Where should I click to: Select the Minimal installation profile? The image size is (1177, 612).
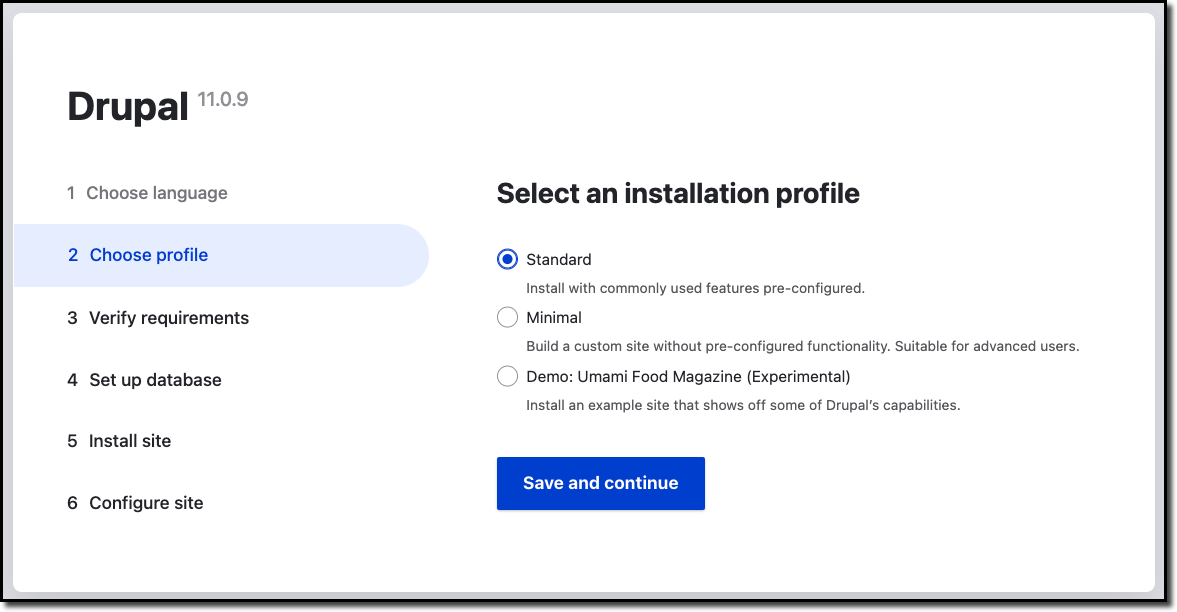[x=507, y=317]
